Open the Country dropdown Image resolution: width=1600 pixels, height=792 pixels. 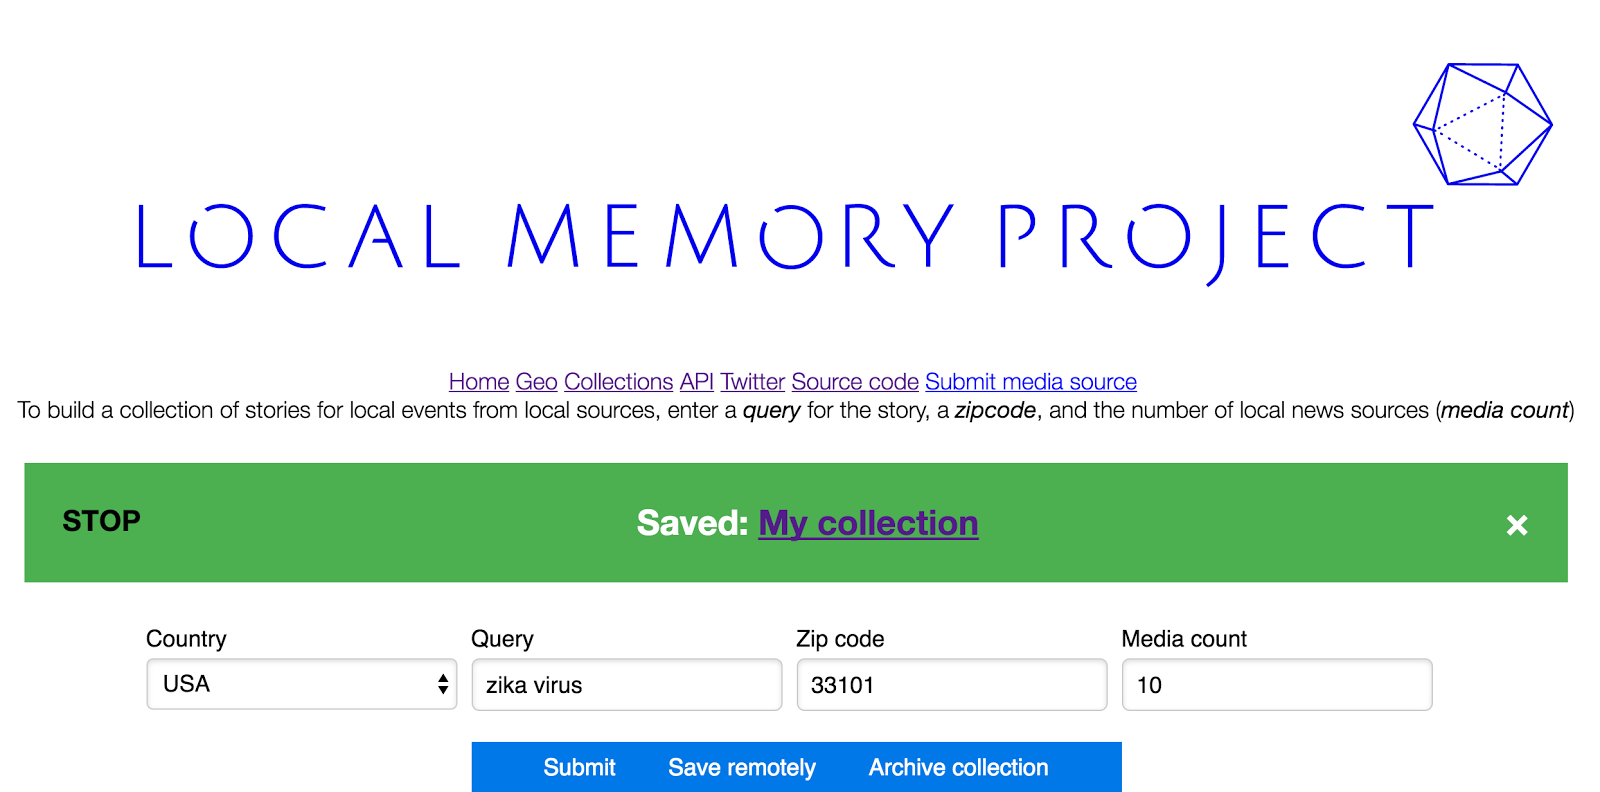(x=300, y=684)
